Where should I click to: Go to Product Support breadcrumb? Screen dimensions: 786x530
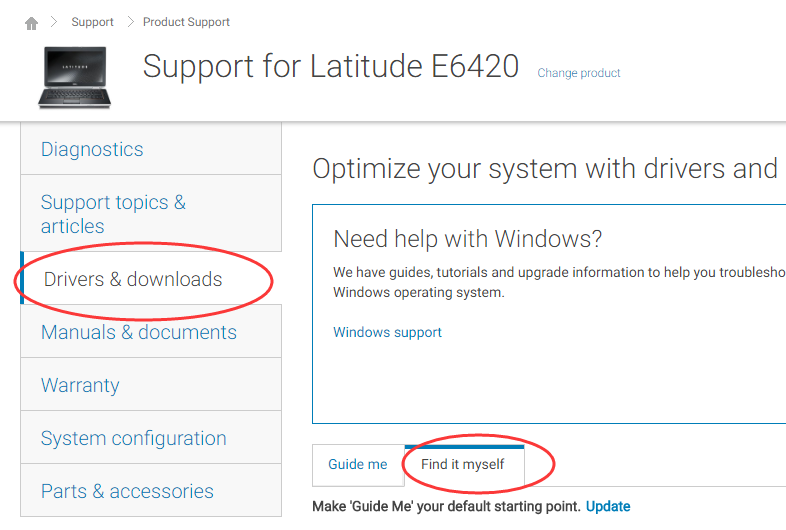click(186, 22)
